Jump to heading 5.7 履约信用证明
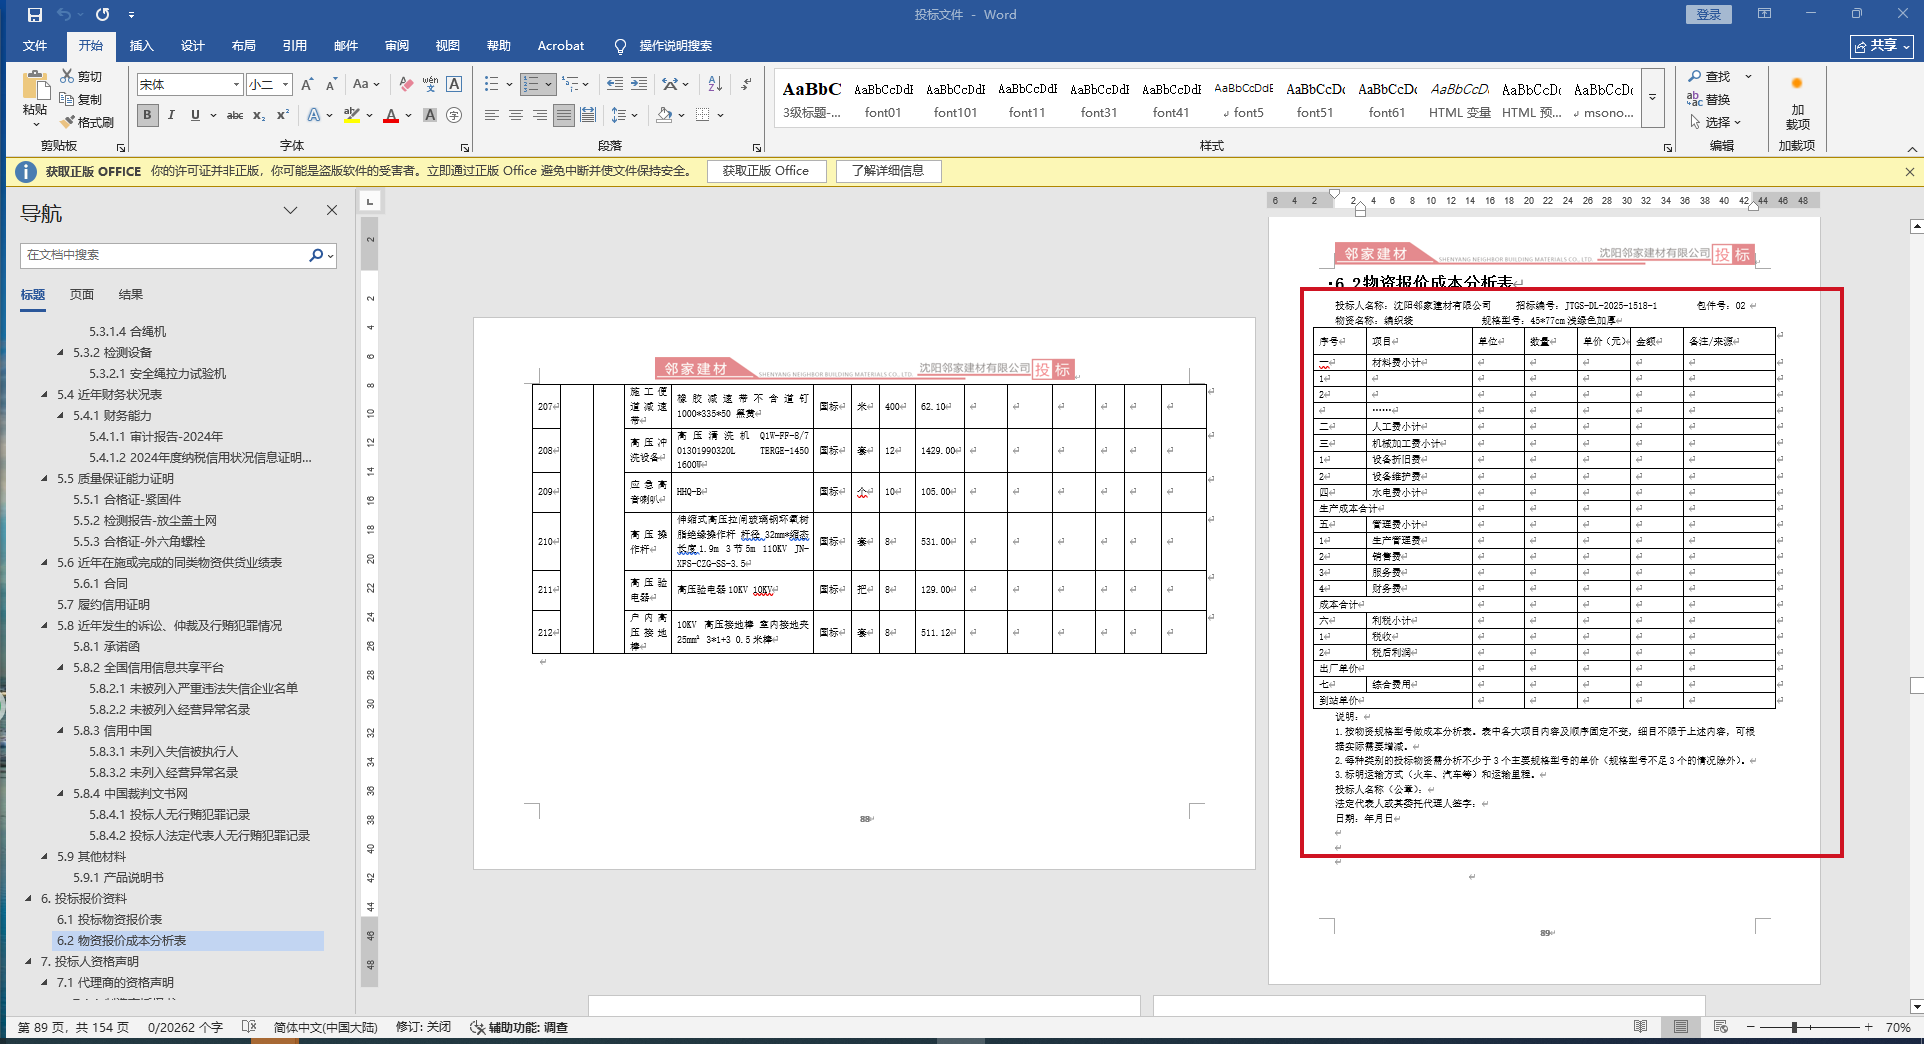Screen dimensions: 1924x1044 pos(103,605)
